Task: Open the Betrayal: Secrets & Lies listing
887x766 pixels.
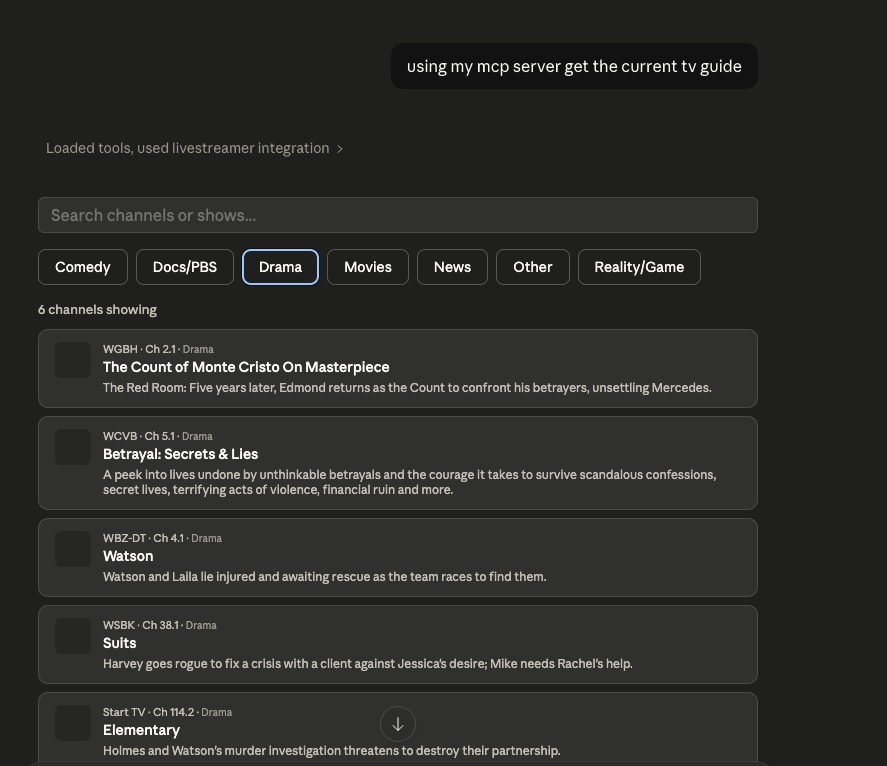Action: (180, 454)
